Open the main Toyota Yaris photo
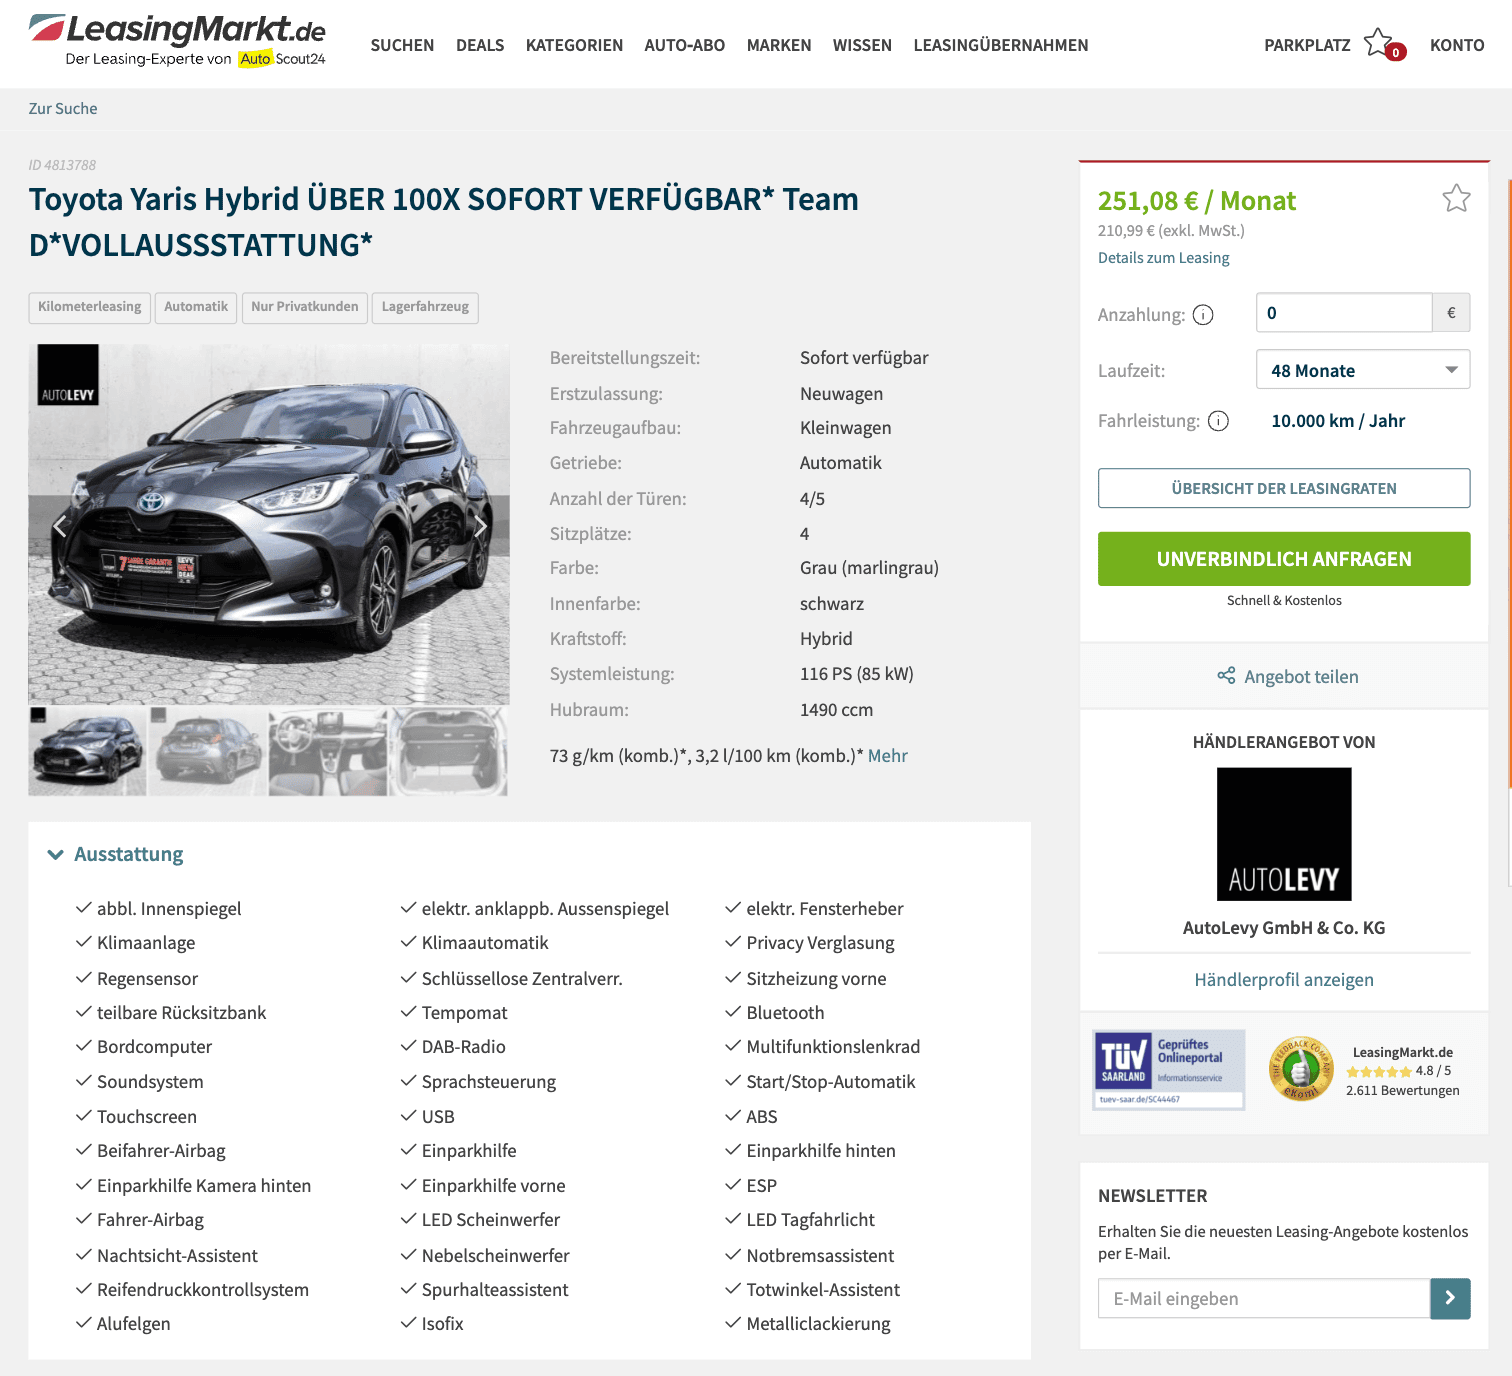 click(x=269, y=525)
